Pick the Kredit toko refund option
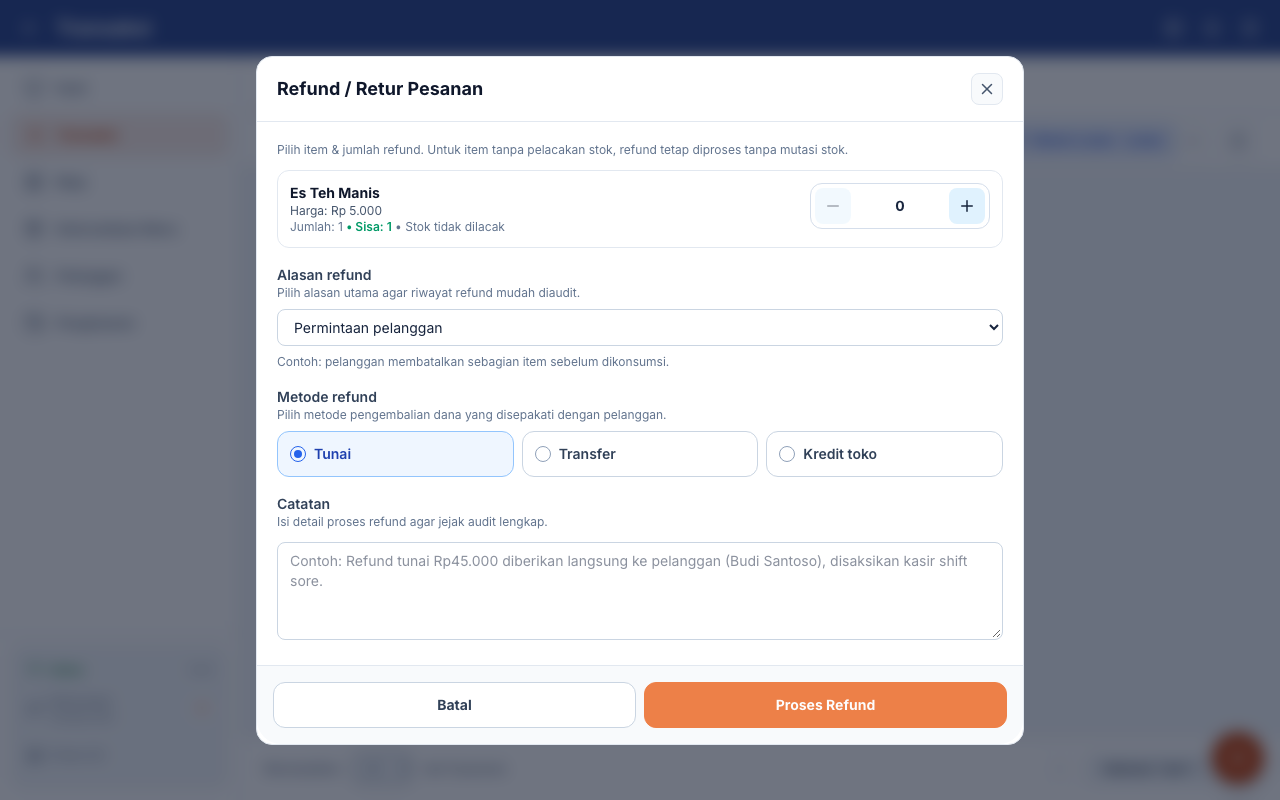This screenshot has height=800, width=1280. click(884, 454)
